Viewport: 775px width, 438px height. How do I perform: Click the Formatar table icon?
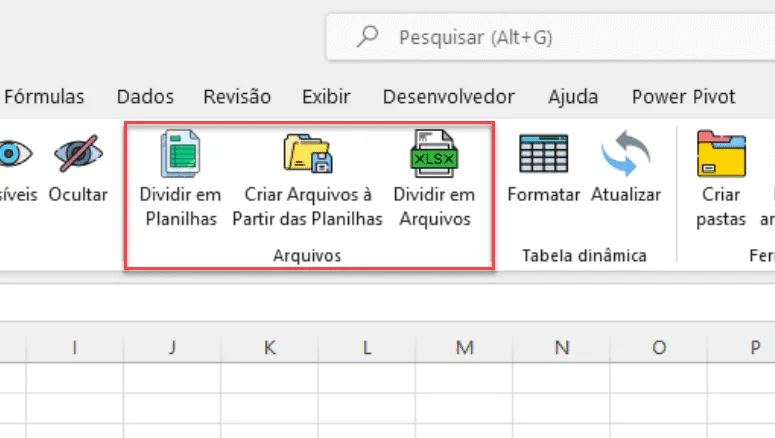544,153
